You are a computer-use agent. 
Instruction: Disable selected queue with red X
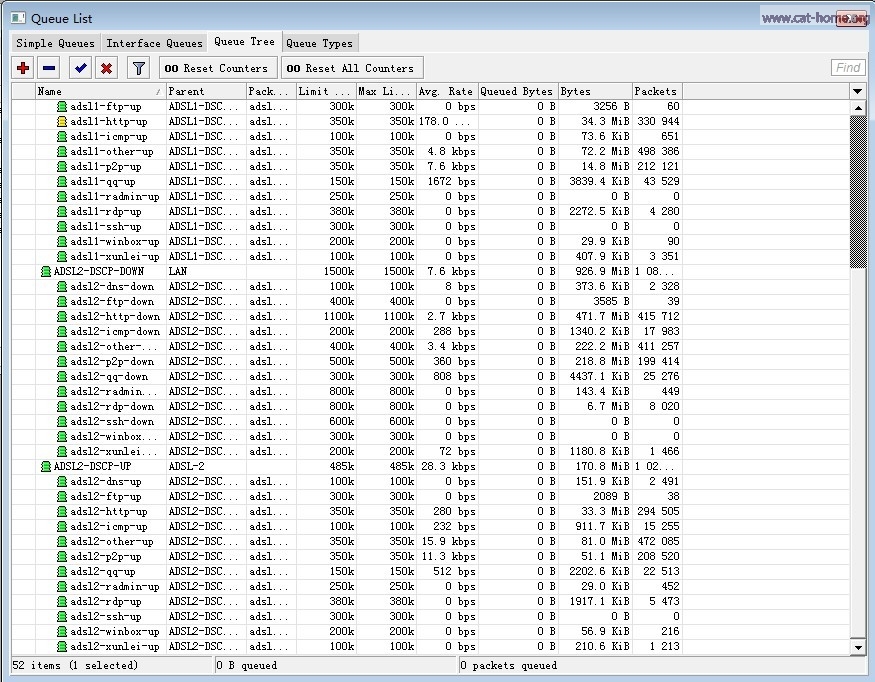(106, 68)
